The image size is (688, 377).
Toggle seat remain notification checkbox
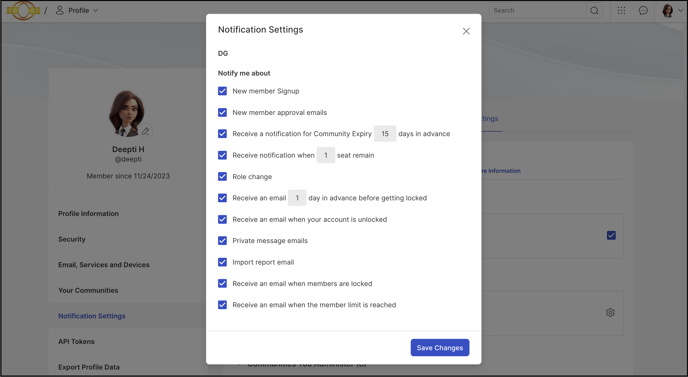click(222, 155)
